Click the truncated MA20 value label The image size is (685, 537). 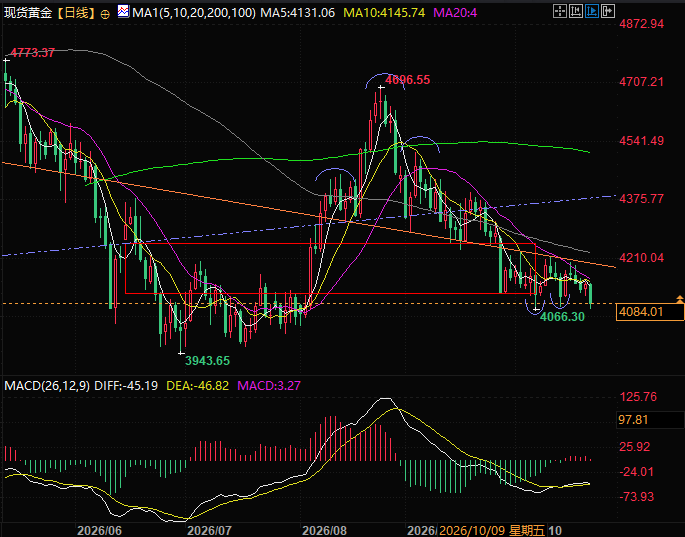click(x=455, y=13)
